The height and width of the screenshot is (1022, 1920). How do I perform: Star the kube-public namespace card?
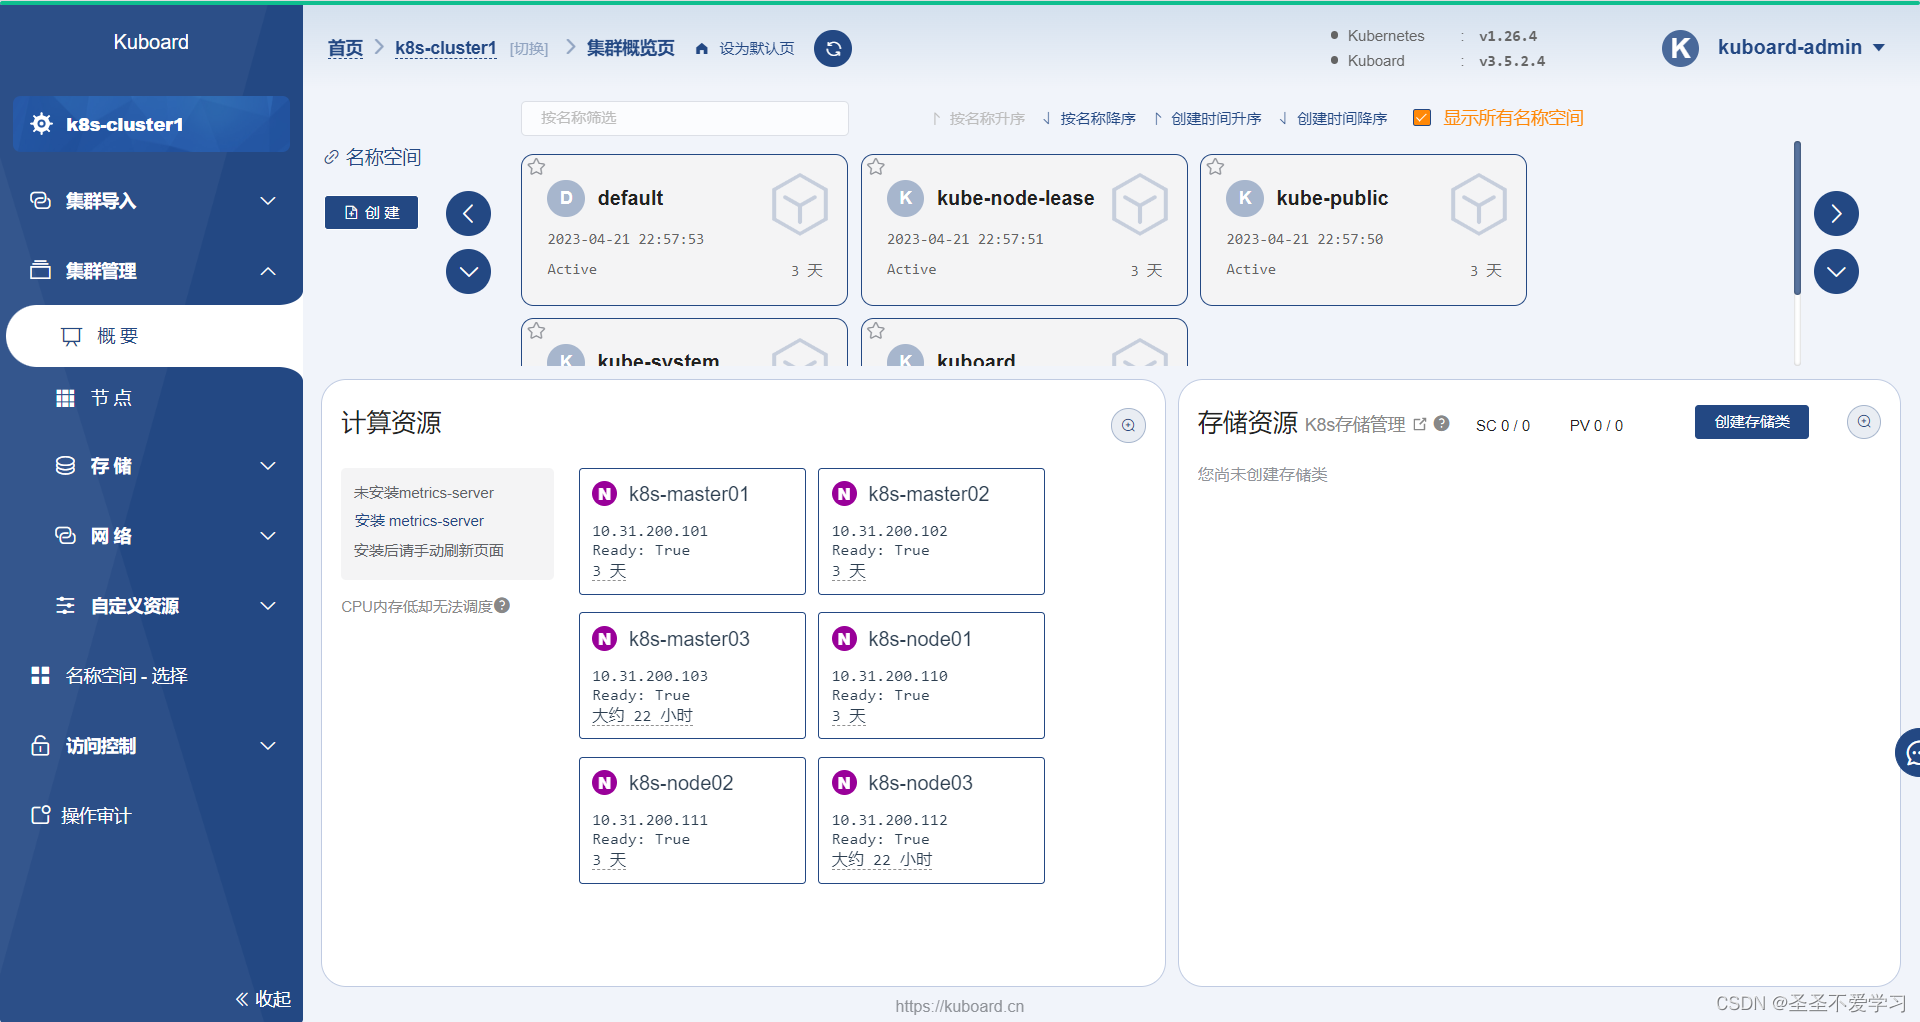[x=1215, y=167]
